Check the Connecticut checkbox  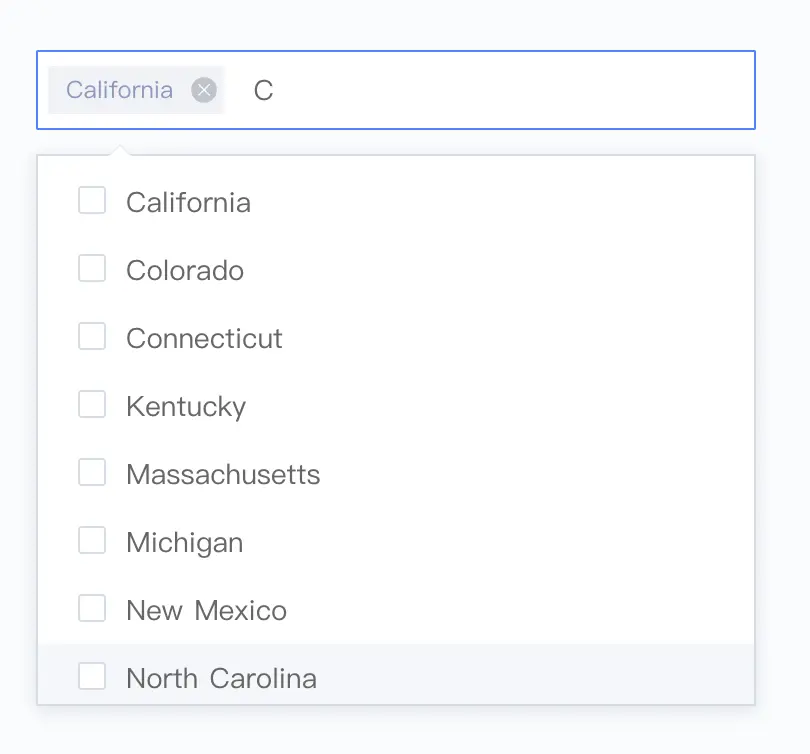coord(92,337)
